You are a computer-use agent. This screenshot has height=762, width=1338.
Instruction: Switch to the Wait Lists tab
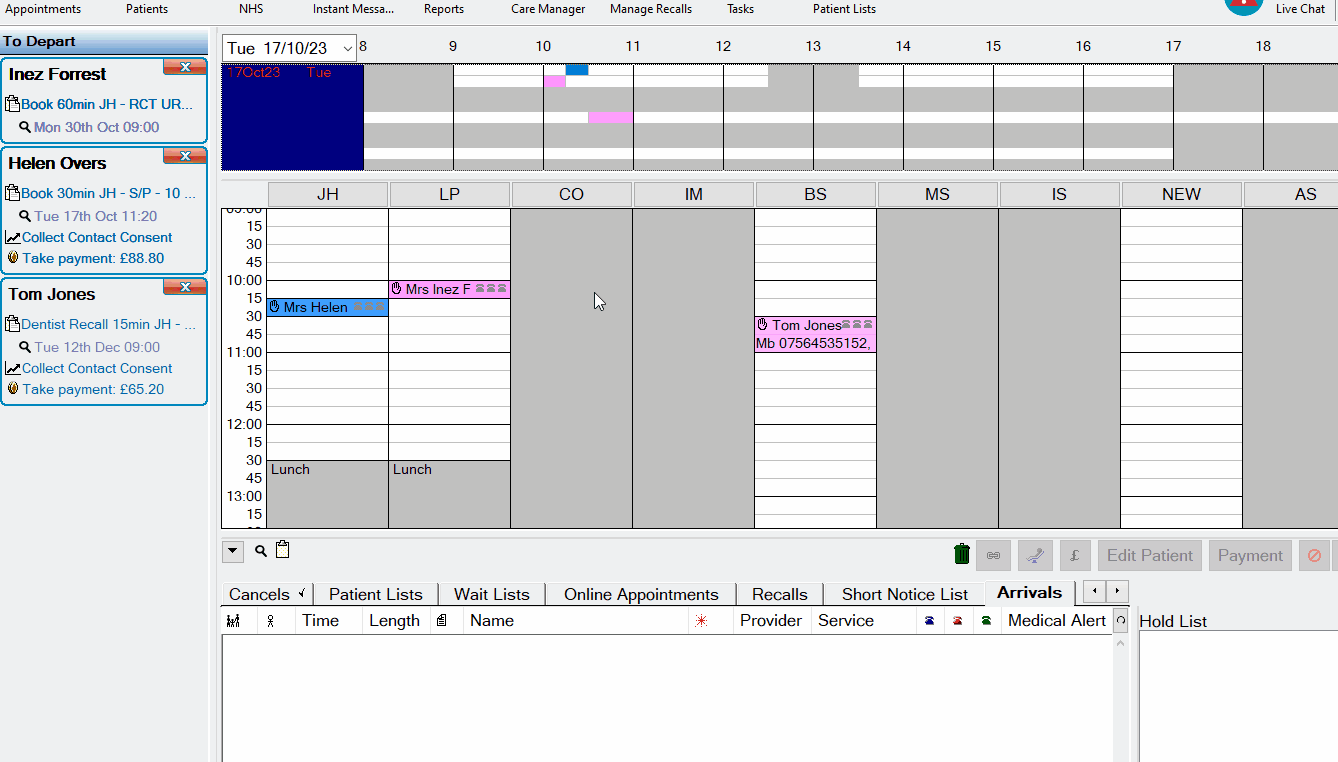(x=492, y=594)
